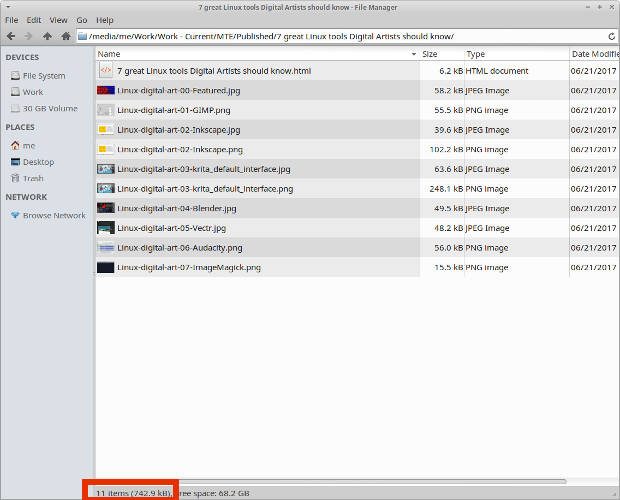Viewport: 620px width, 500px height.
Task: Select the HTML file icon
Action: [106, 70]
